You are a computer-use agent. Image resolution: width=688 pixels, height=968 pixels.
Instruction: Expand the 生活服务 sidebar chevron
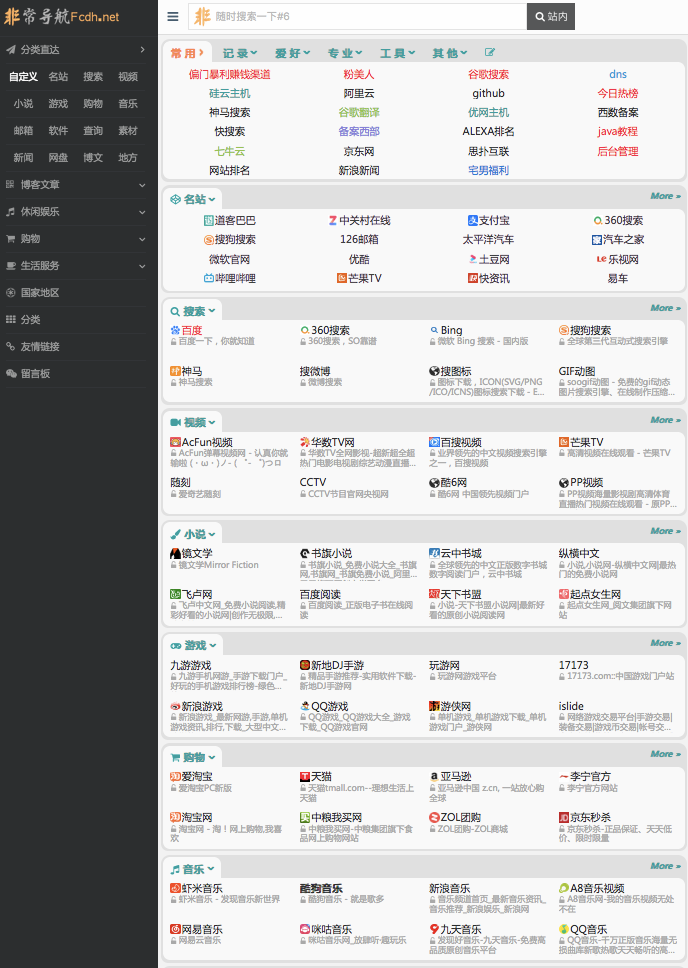[143, 266]
